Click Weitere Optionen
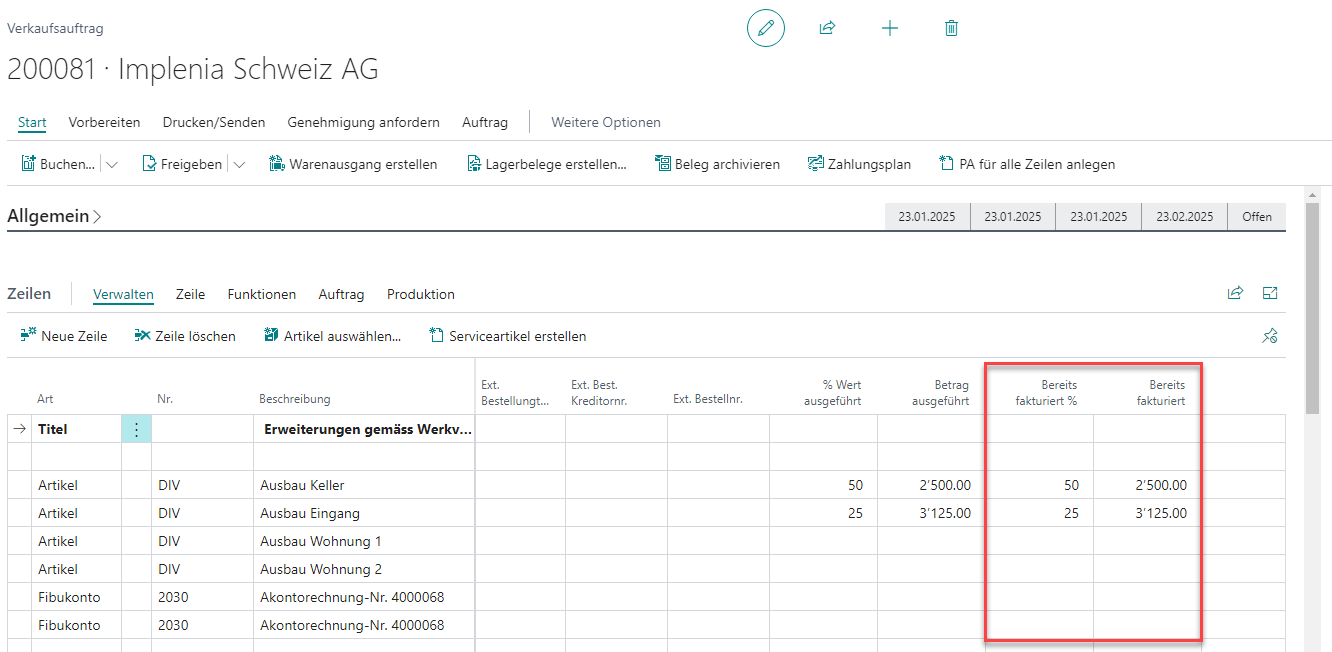The width and height of the screenshot is (1332, 652). [606, 123]
